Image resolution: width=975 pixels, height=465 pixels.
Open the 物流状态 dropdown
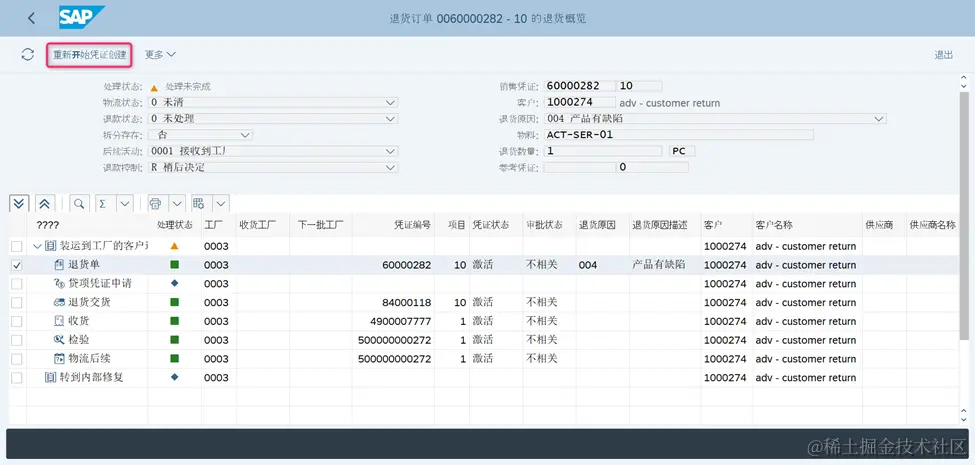[x=390, y=103]
